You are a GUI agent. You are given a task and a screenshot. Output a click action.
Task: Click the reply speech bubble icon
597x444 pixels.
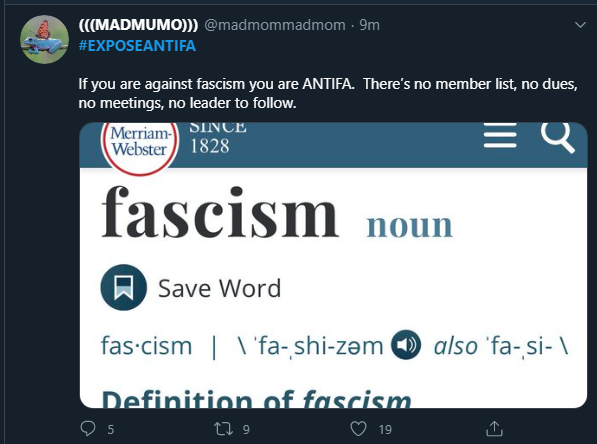click(x=88, y=428)
